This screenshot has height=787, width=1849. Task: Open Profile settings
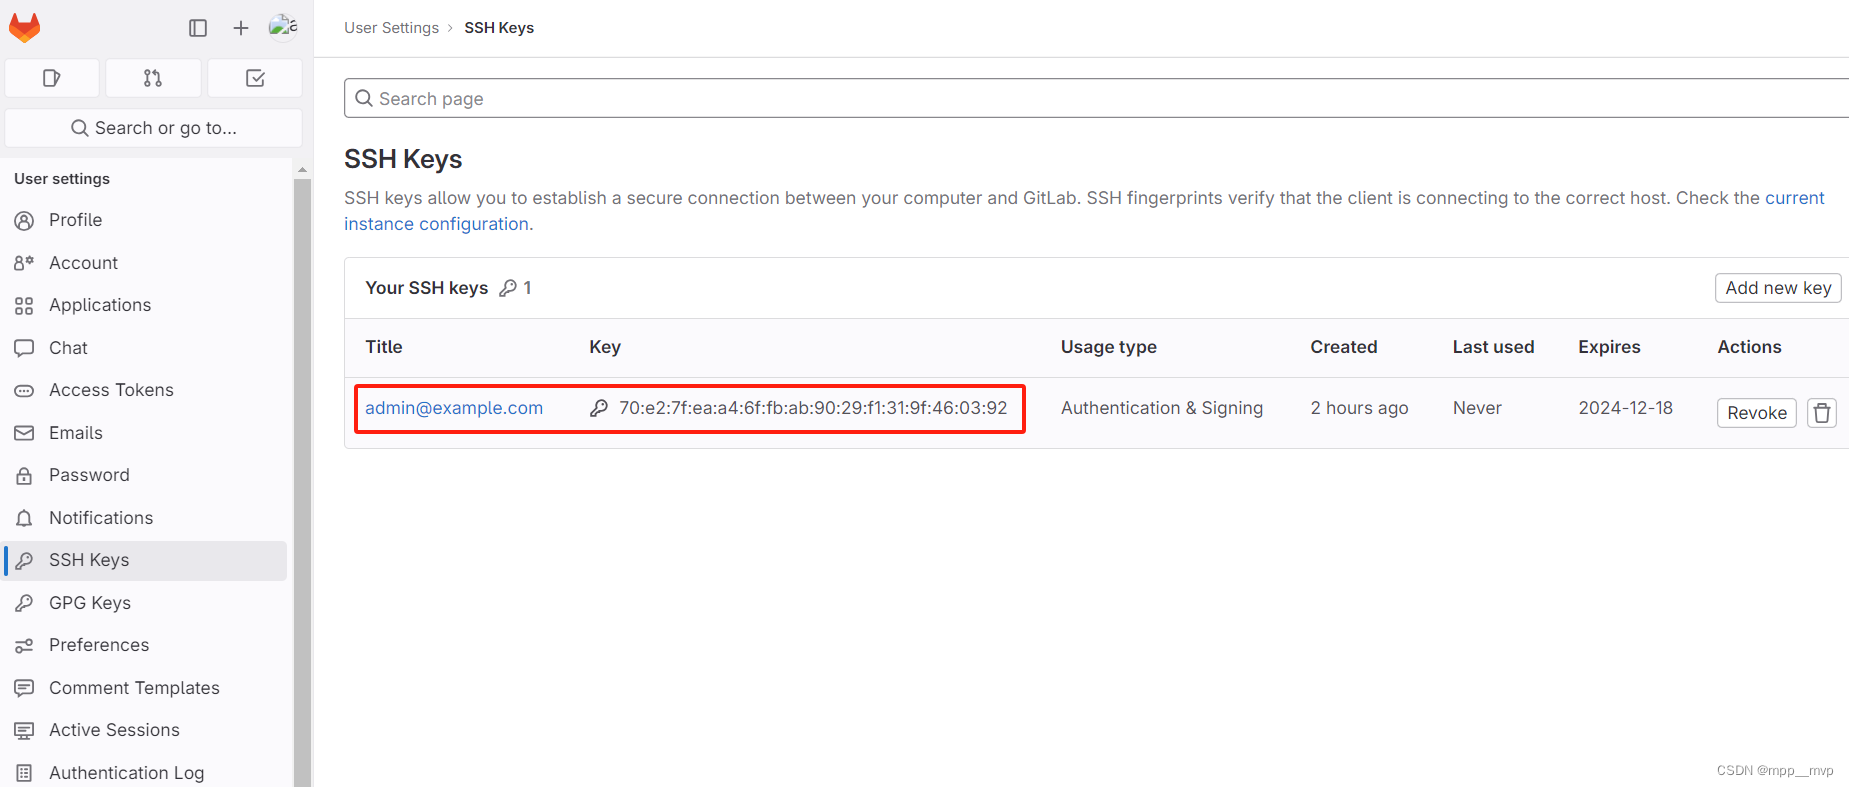[x=145, y=220]
